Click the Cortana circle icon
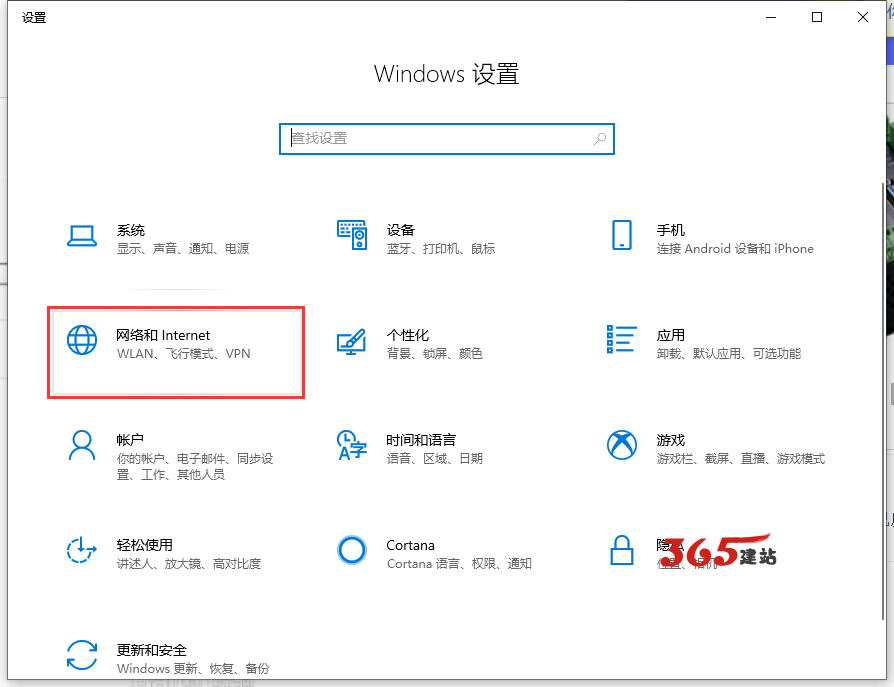 [x=352, y=550]
